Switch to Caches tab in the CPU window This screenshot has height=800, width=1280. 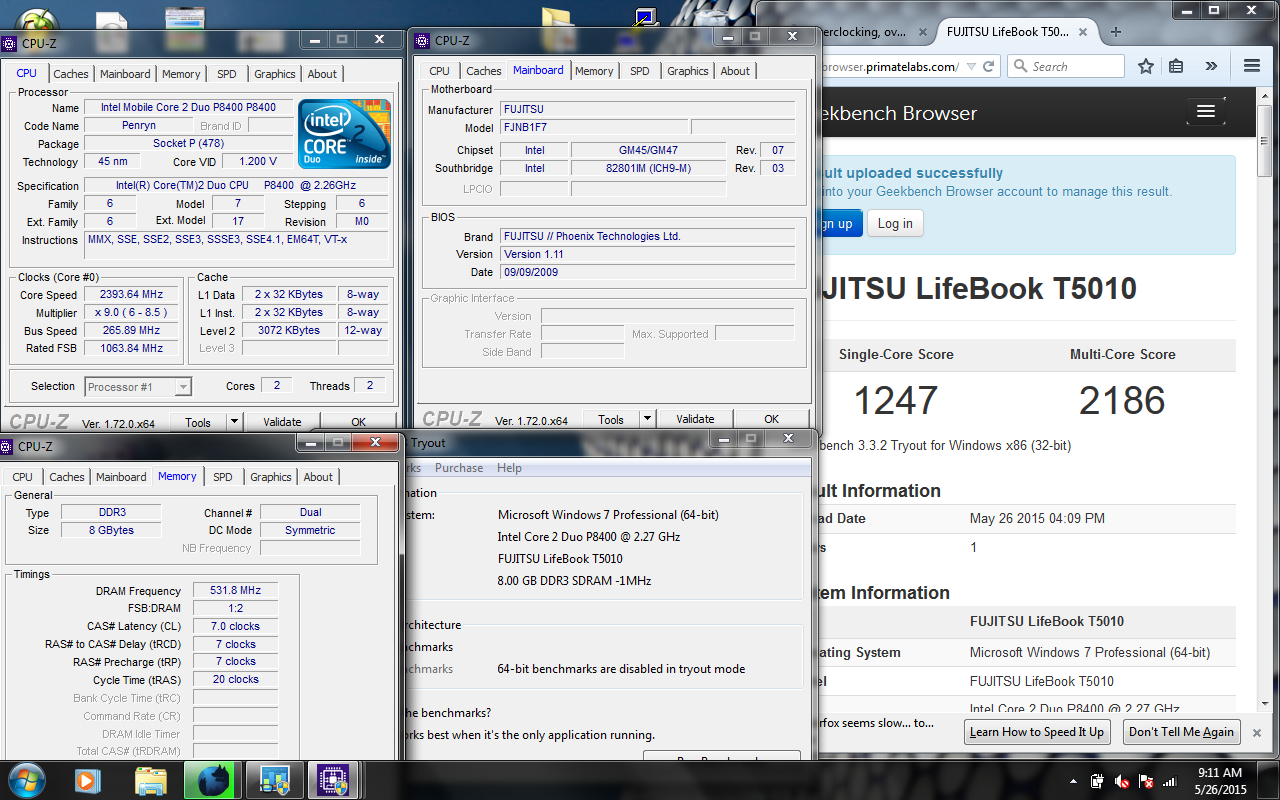[71, 74]
